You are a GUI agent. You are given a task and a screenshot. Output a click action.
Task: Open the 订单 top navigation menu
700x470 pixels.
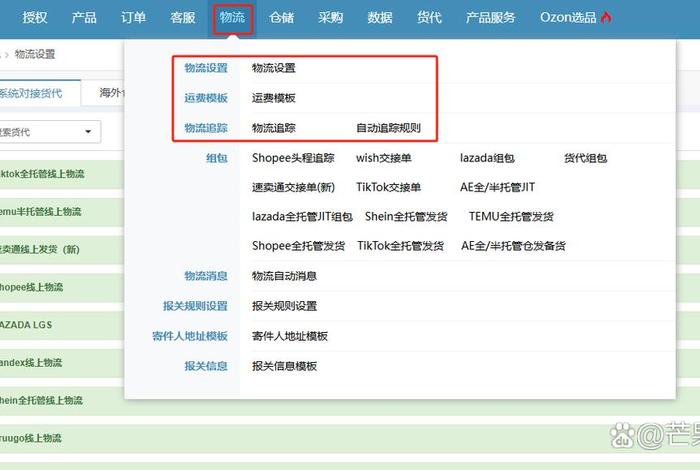pyautogui.click(x=133, y=17)
